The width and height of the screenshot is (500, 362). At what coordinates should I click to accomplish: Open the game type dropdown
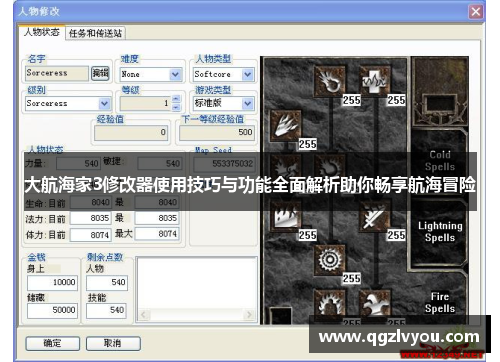click(224, 103)
